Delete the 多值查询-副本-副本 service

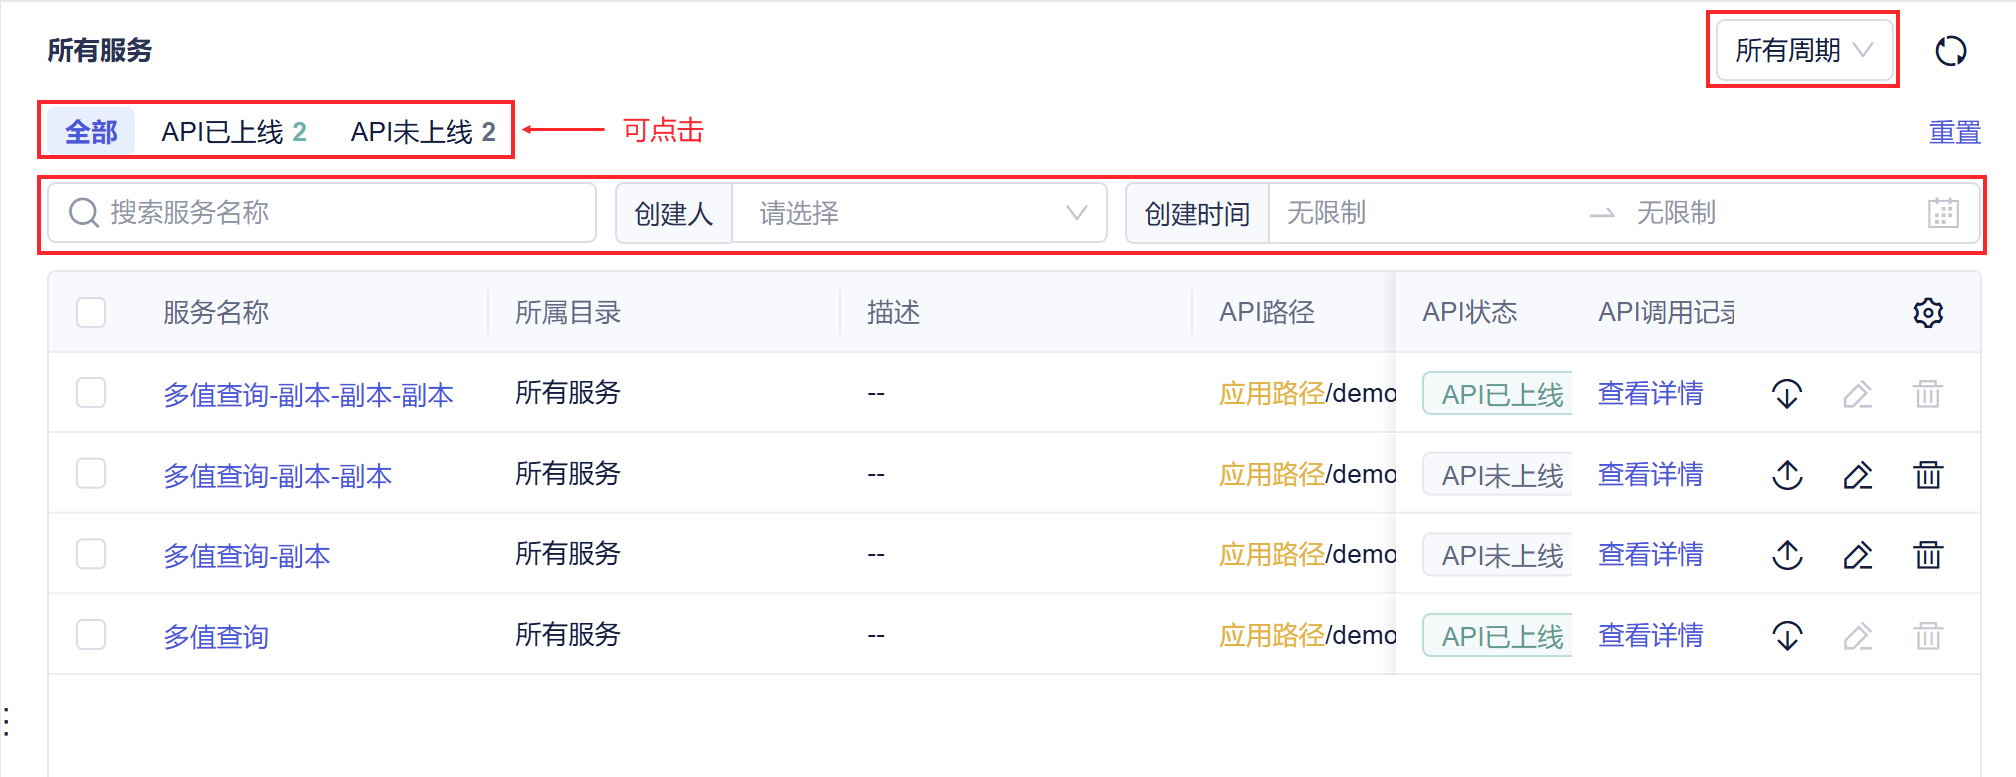[1928, 474]
